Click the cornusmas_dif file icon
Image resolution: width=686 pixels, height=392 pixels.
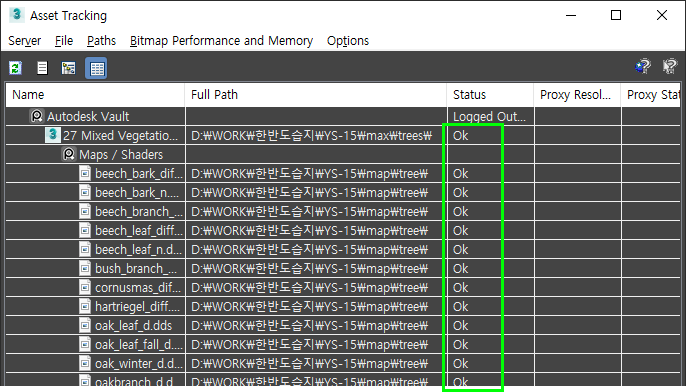85,287
